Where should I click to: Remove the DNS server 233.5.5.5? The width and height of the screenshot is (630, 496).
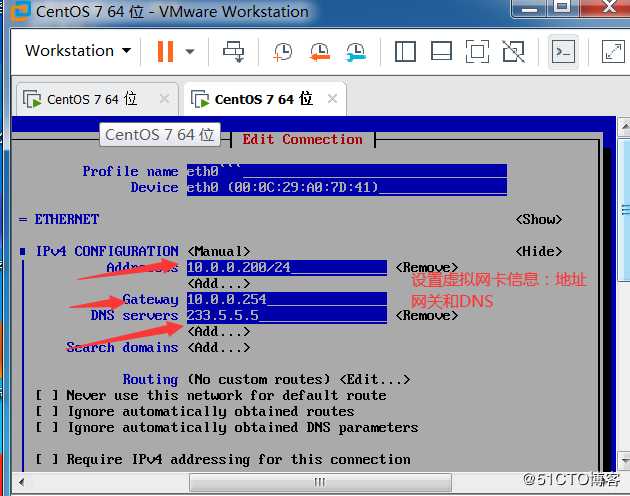coord(427,316)
